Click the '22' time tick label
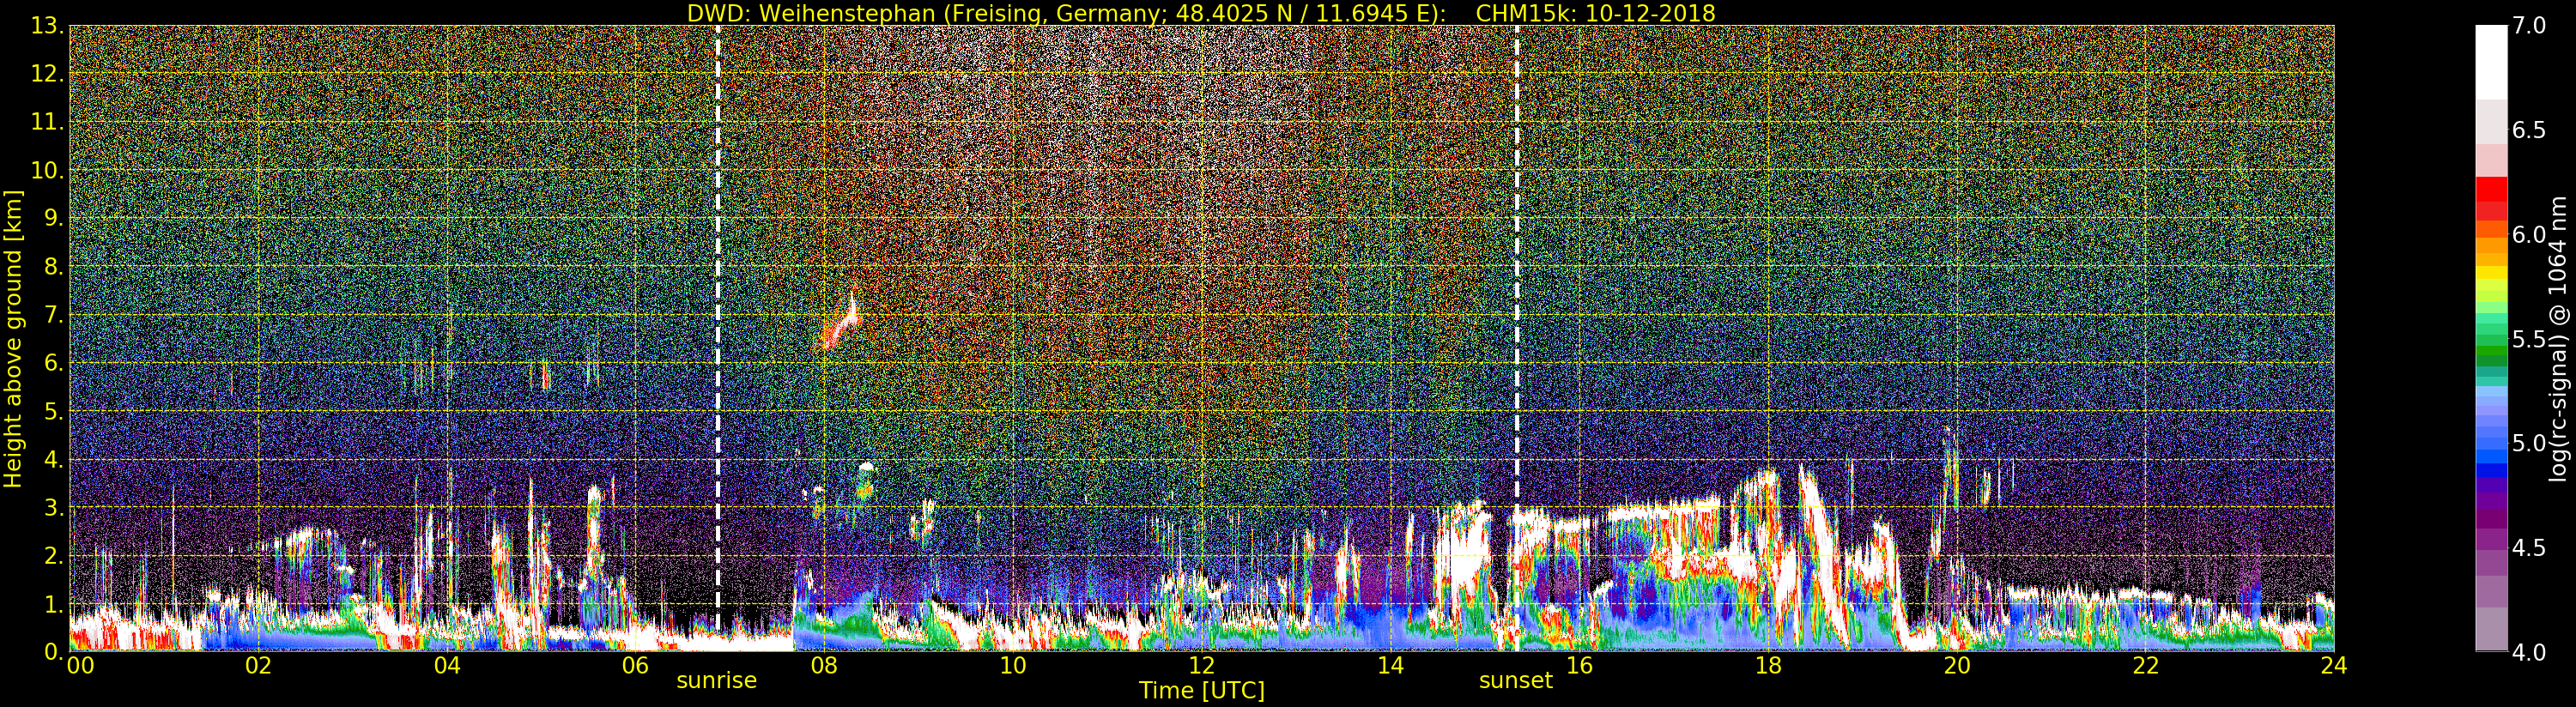This screenshot has height=707, width=2576. tap(2145, 666)
